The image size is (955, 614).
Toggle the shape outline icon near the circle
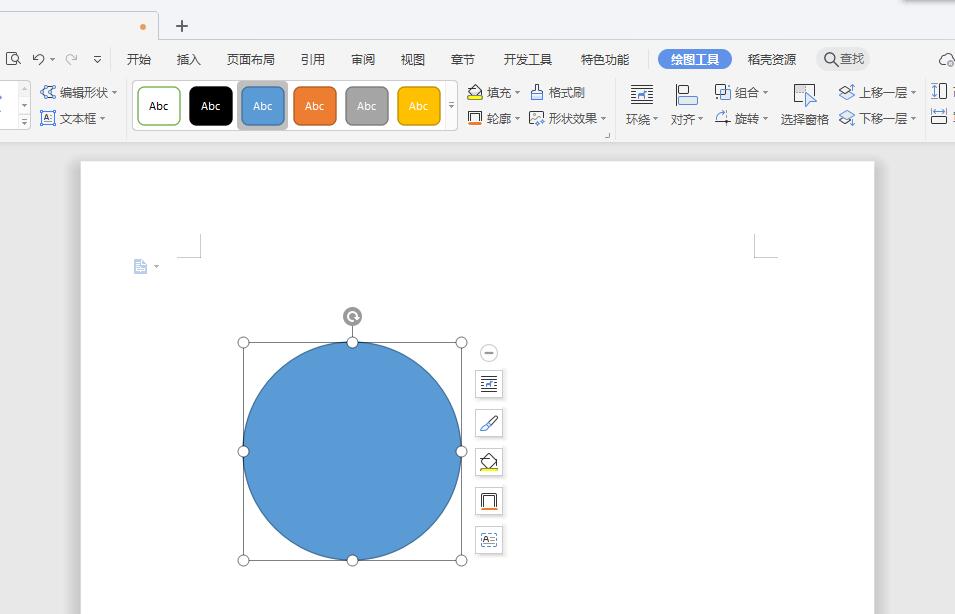coord(488,500)
